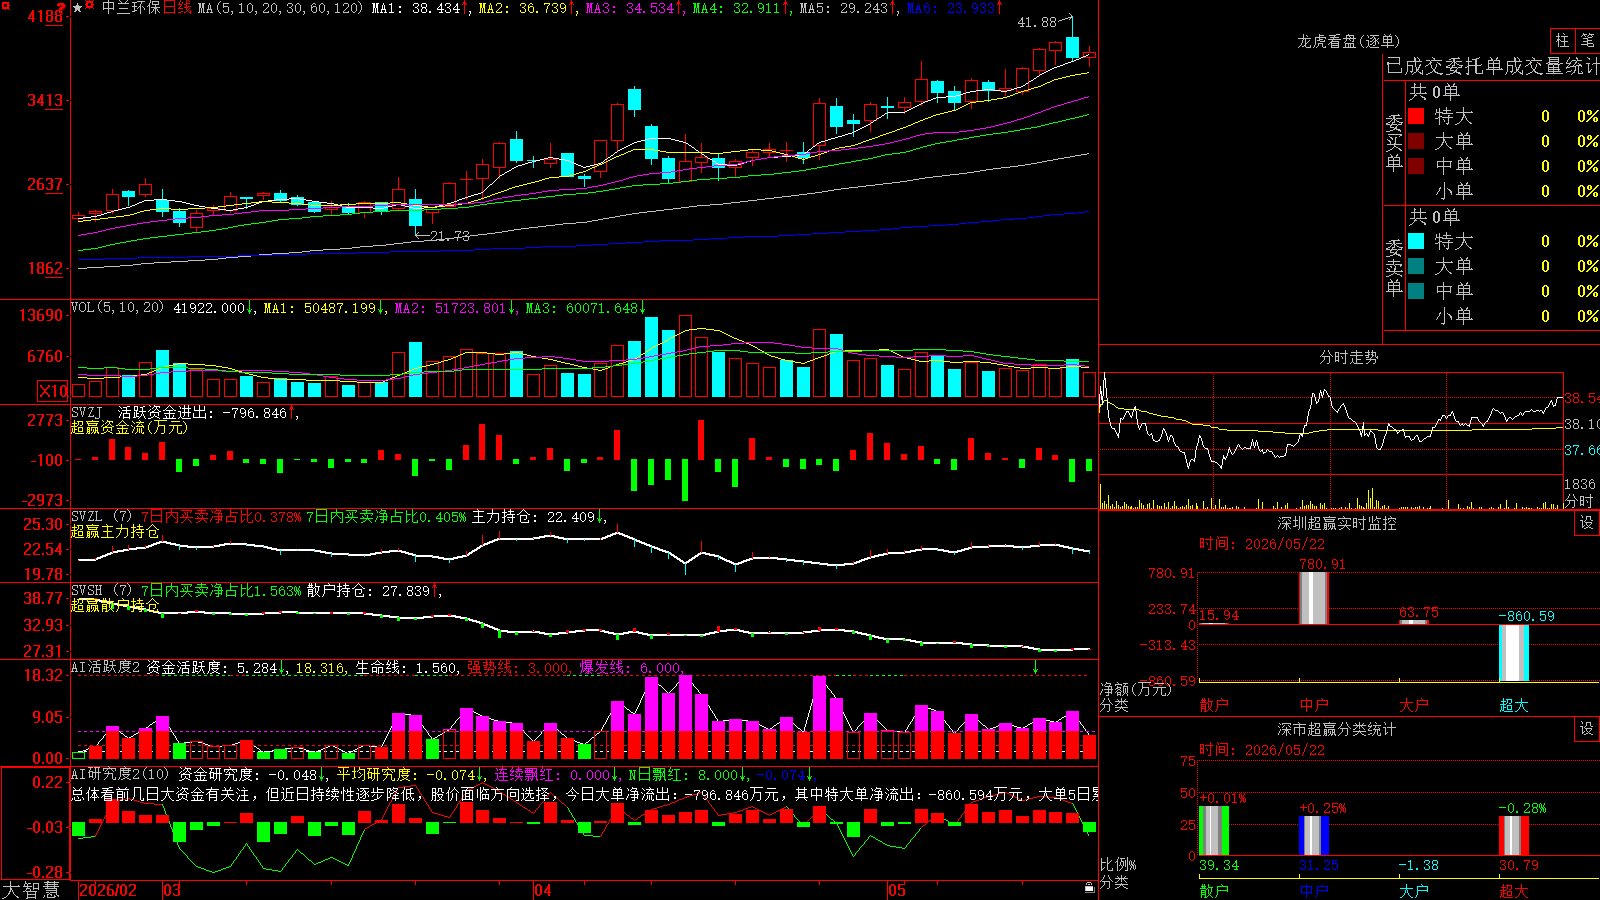Click the yellow MA2: 36.739 value
Screen dimensions: 1600x900
[522, 8]
